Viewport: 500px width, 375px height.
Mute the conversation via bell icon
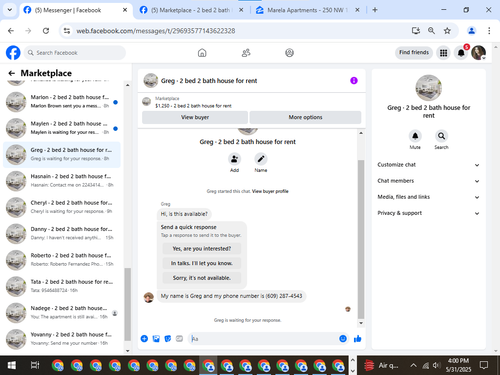click(x=415, y=136)
